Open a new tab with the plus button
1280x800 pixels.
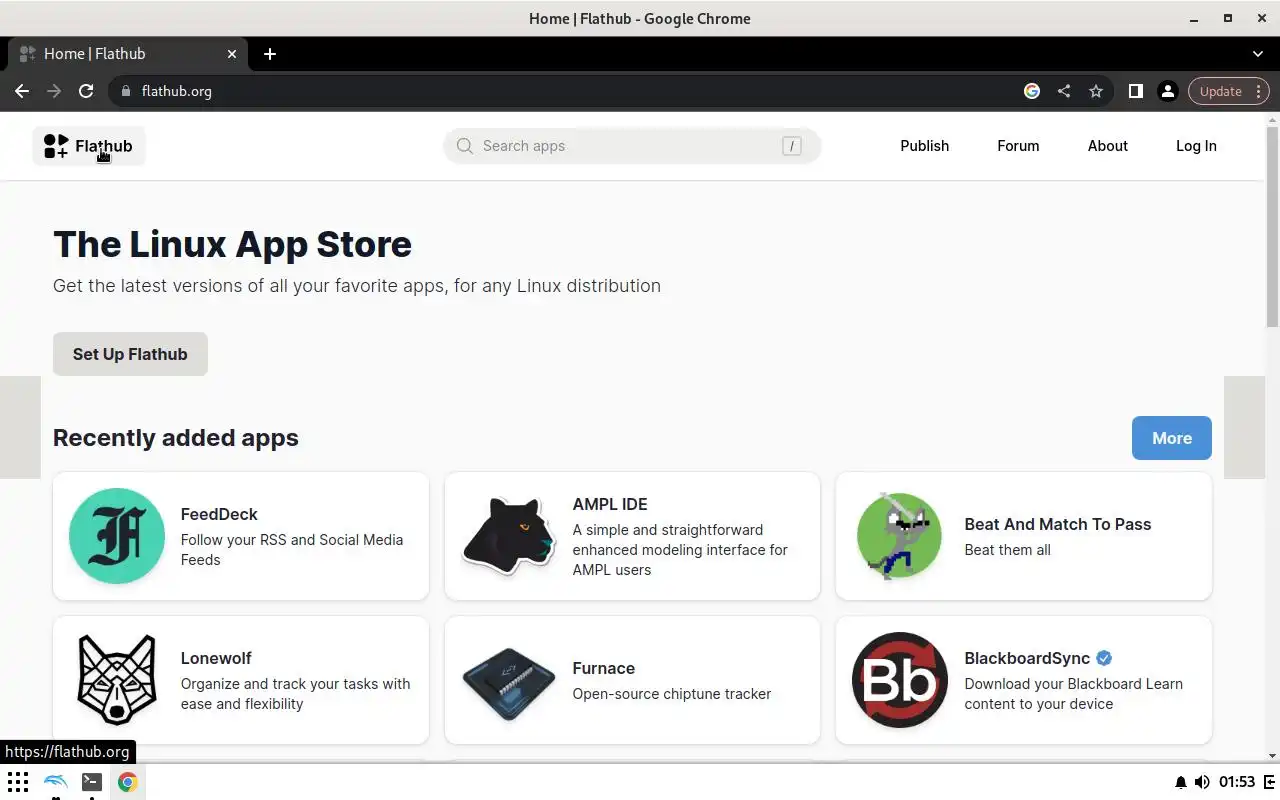tap(270, 54)
